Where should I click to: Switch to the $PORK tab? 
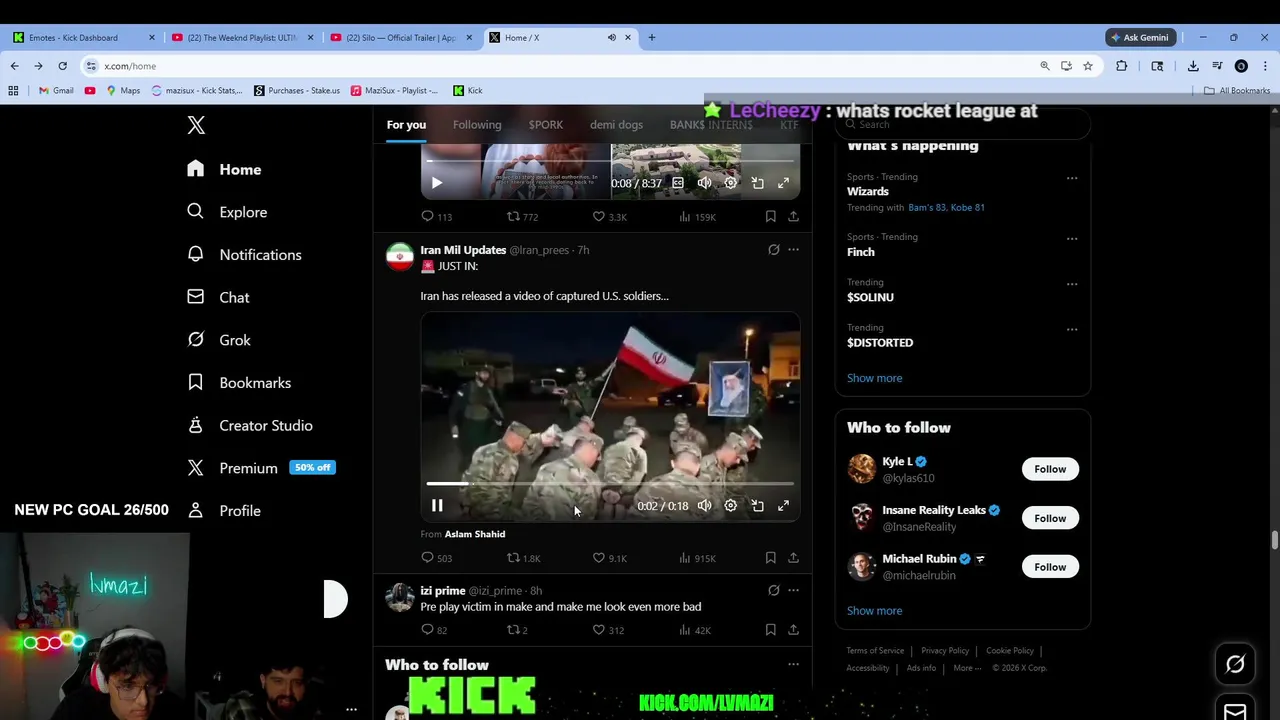pyautogui.click(x=546, y=125)
